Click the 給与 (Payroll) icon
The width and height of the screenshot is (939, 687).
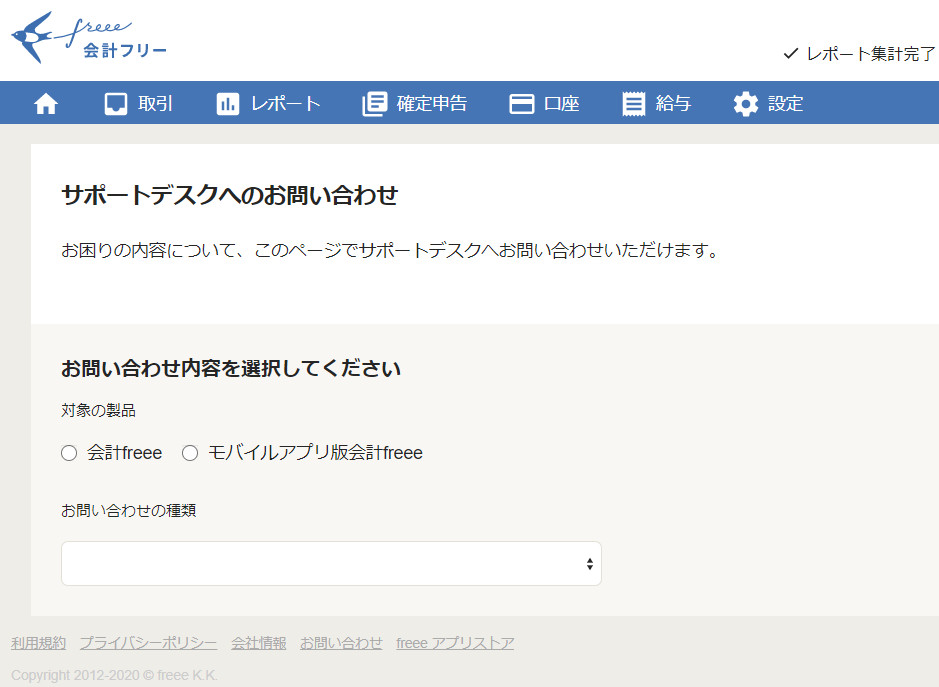click(x=633, y=102)
